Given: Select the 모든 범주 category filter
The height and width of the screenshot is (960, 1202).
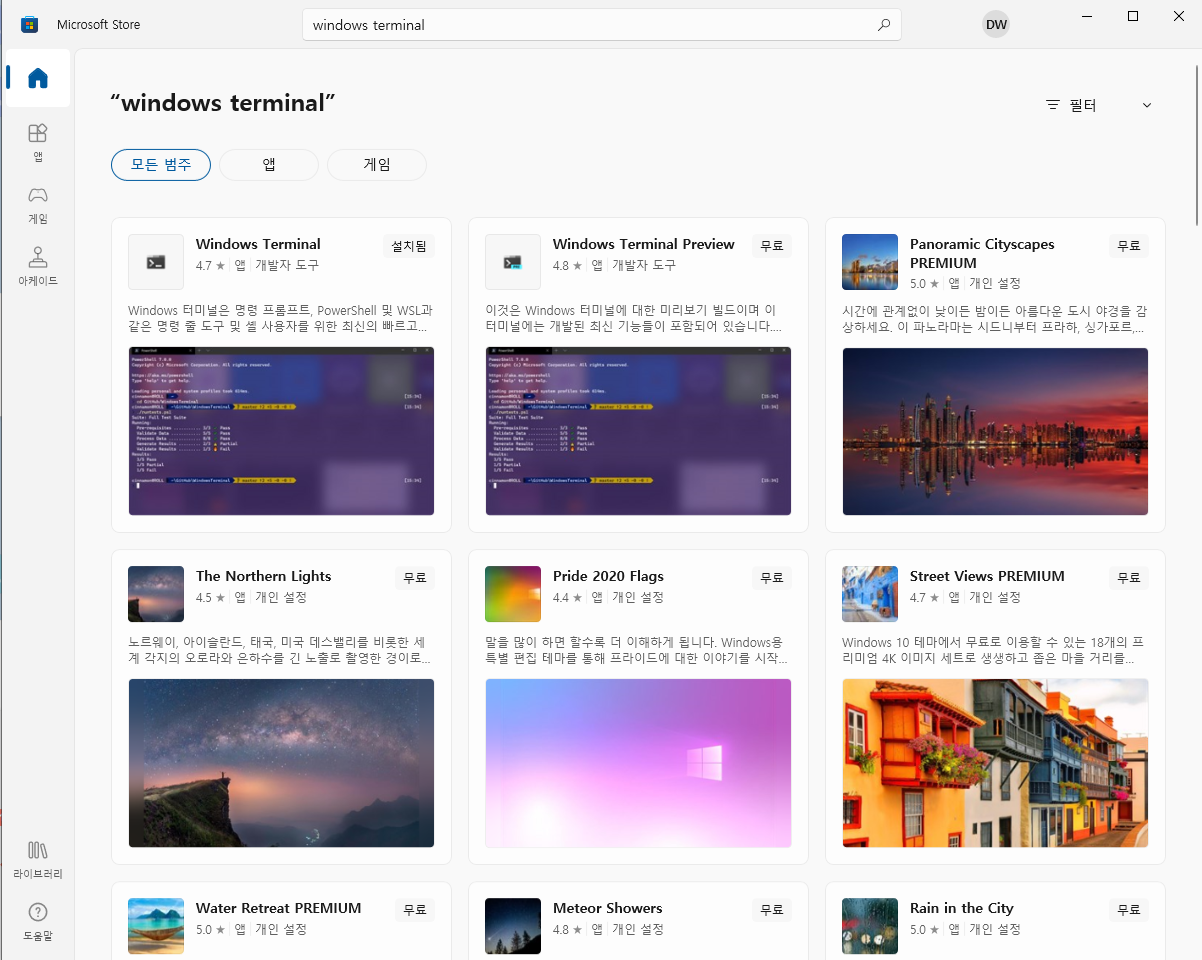Looking at the screenshot, I should click(x=161, y=165).
